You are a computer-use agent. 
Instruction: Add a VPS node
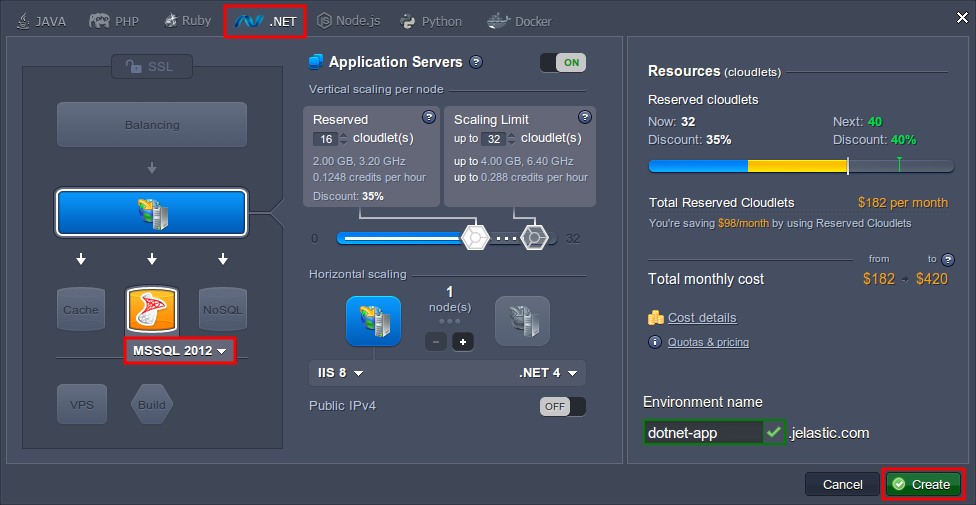(x=82, y=405)
